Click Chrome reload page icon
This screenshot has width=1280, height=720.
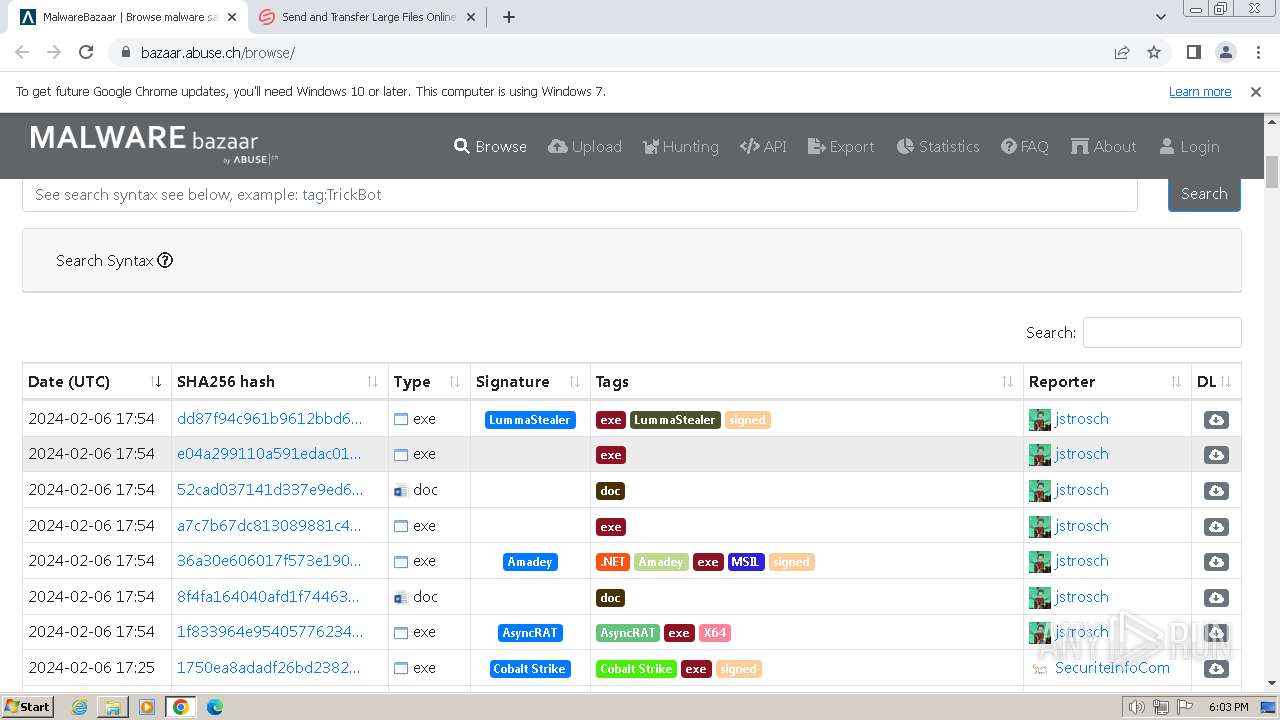(86, 52)
